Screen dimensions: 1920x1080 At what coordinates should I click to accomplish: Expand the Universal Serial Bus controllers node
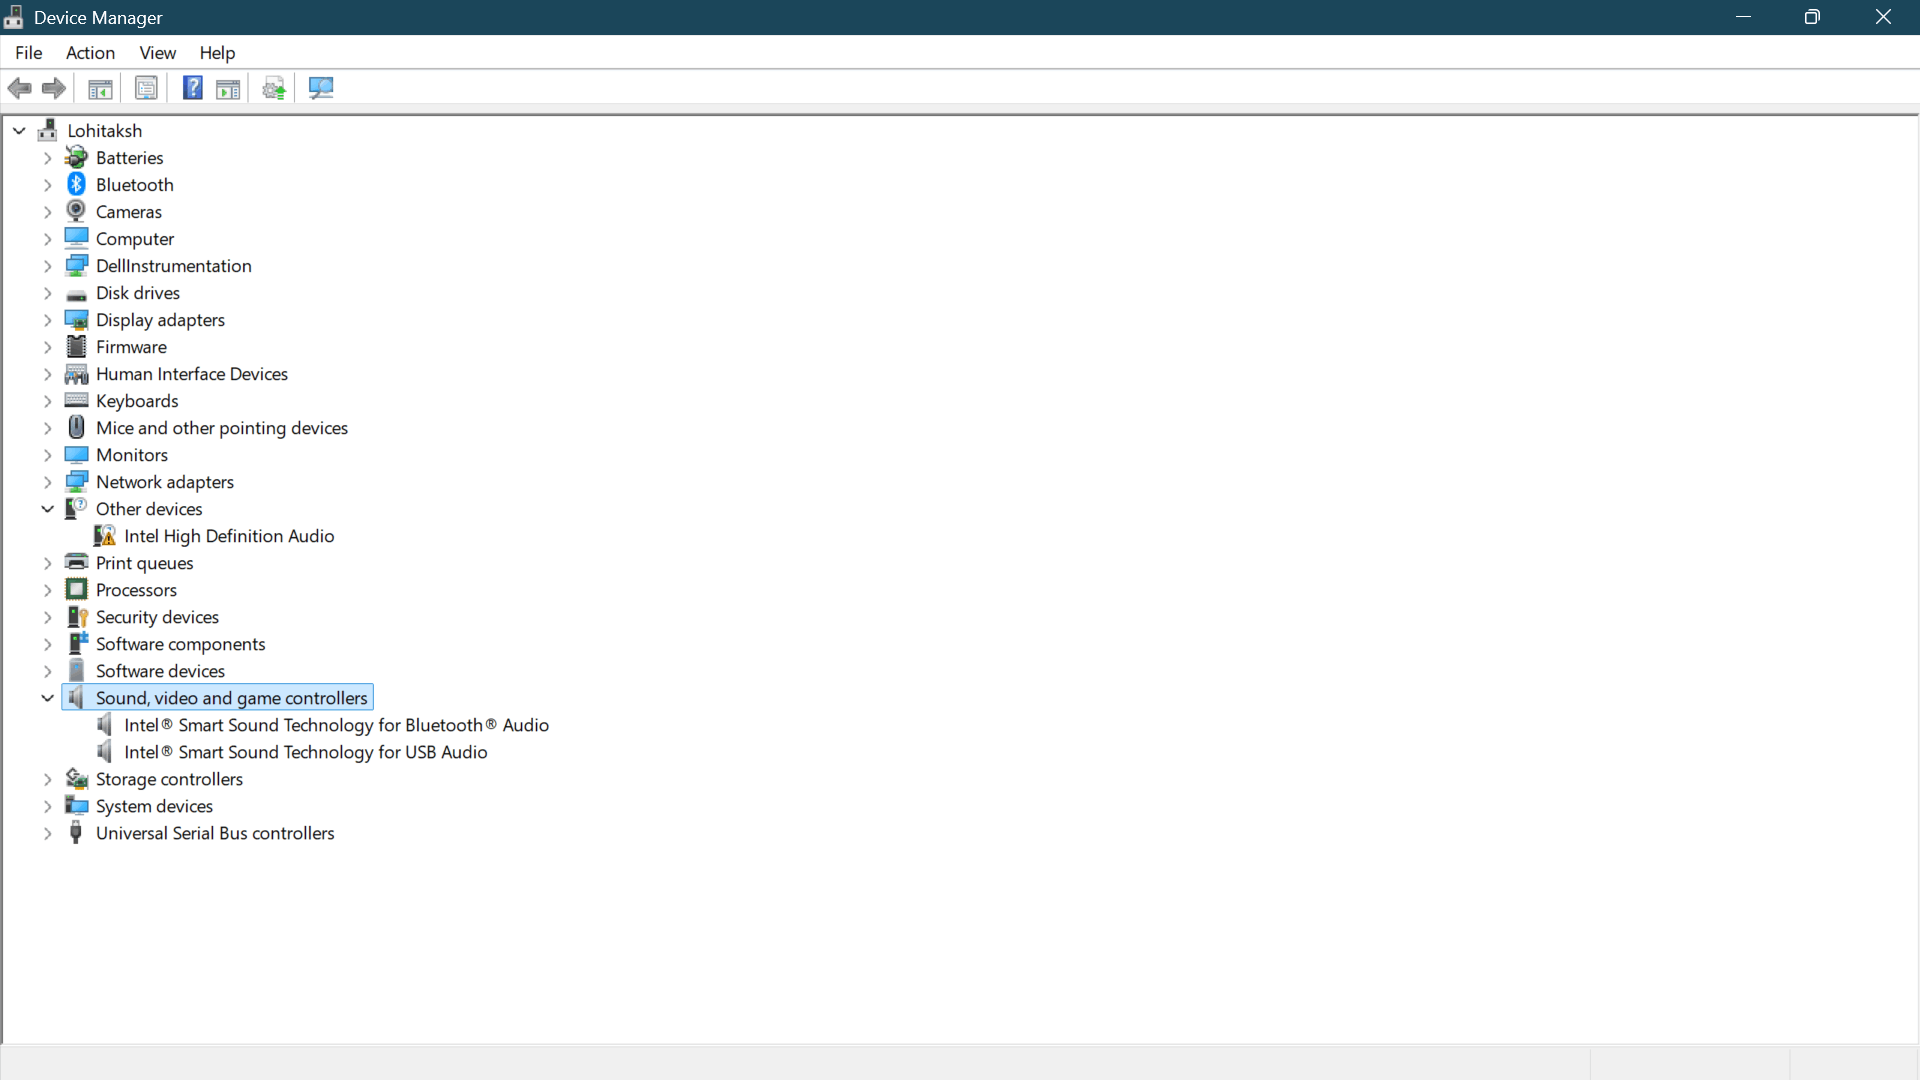click(47, 833)
